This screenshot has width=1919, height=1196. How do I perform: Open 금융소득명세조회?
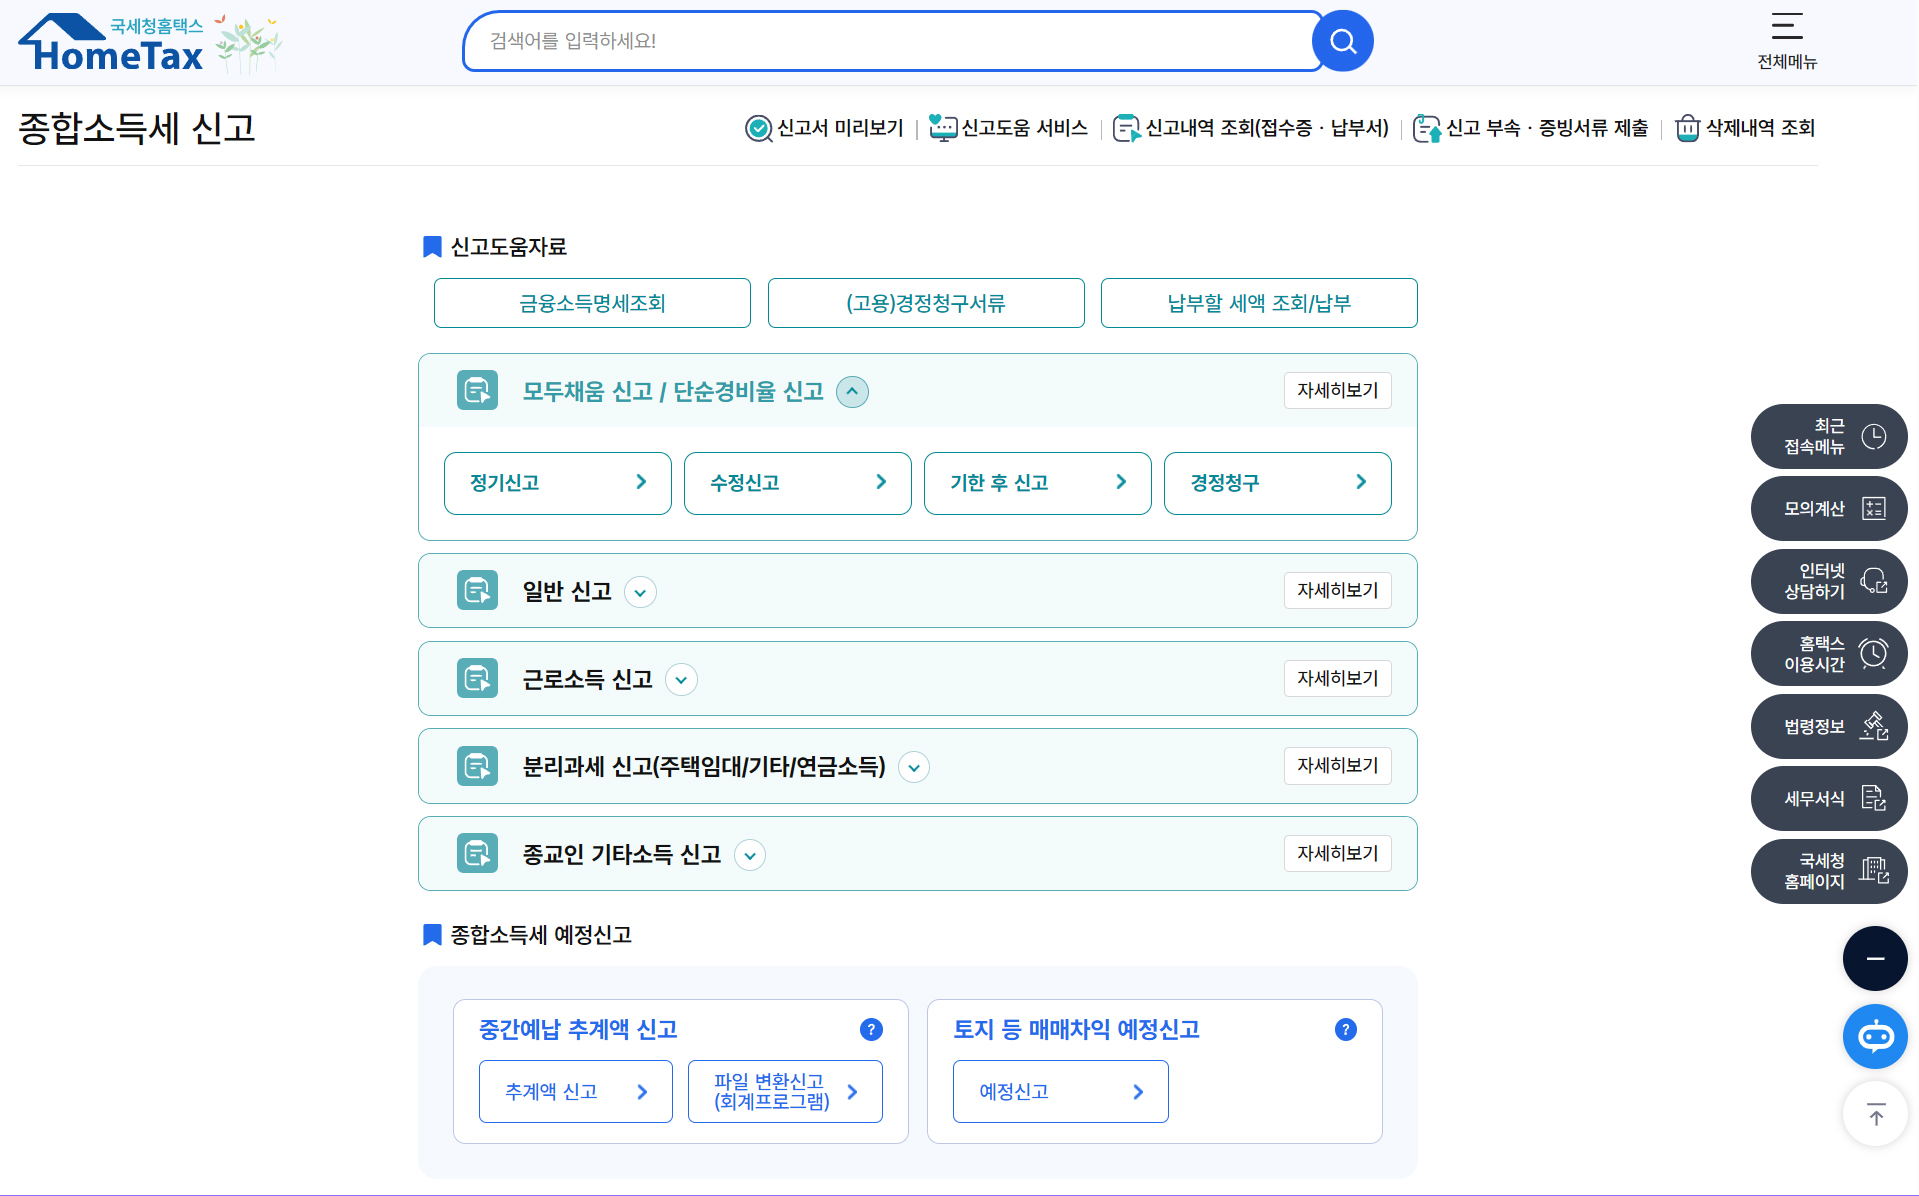click(x=592, y=303)
